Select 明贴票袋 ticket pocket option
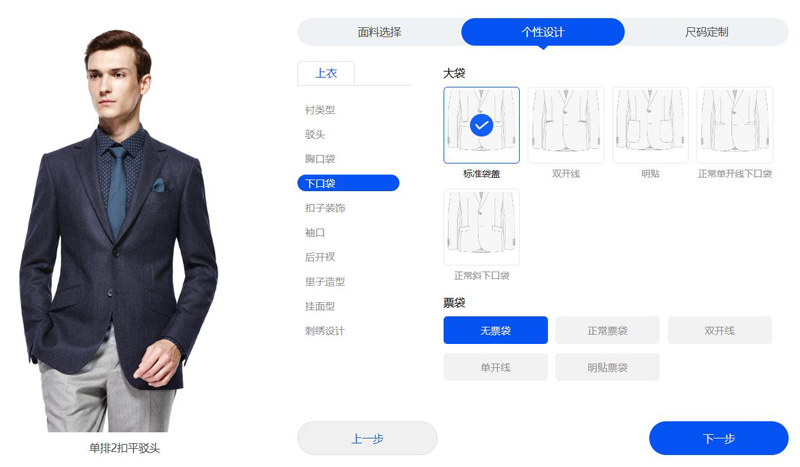This screenshot has width=800, height=467. point(607,367)
